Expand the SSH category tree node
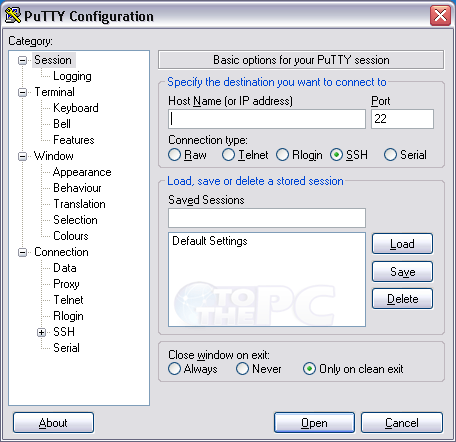The height and width of the screenshot is (442, 456). click(x=41, y=332)
